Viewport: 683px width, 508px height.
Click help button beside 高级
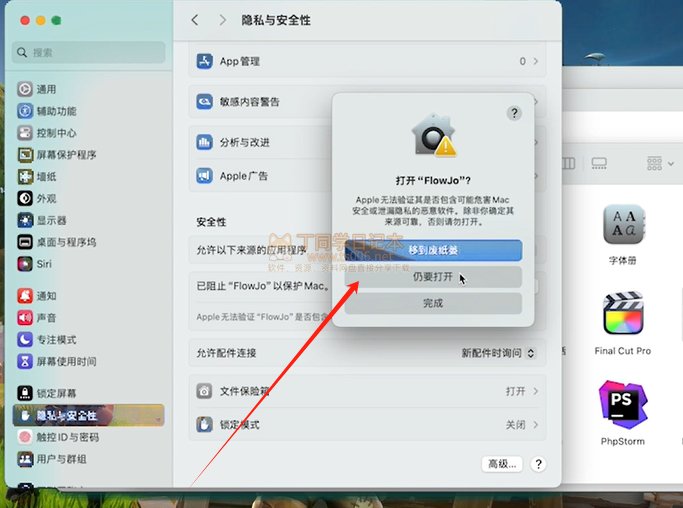click(x=539, y=464)
